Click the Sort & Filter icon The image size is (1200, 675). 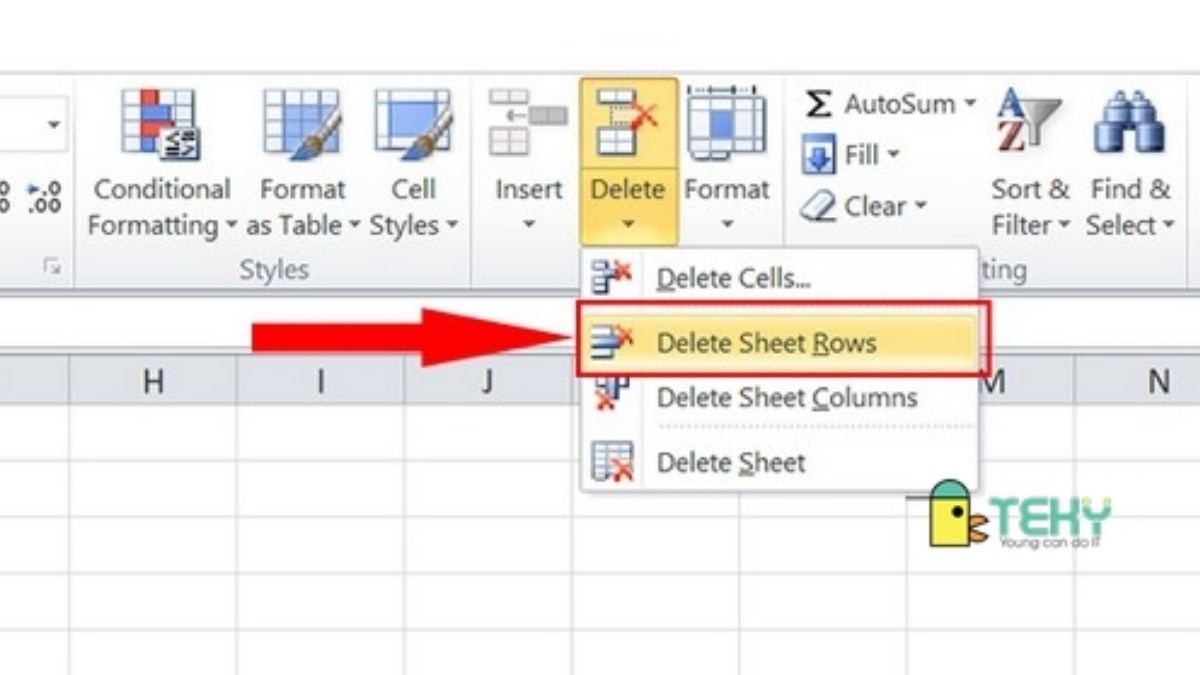tap(1029, 125)
